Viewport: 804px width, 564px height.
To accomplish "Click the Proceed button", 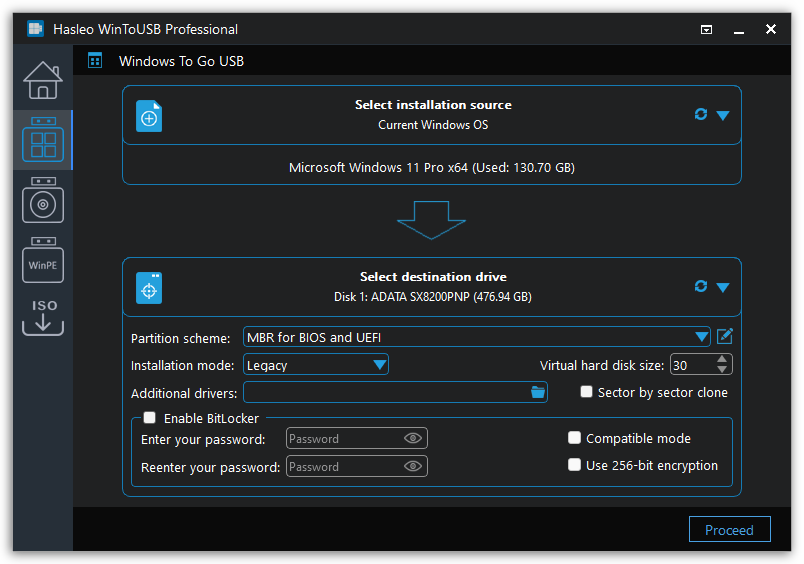I will point(730,529).
